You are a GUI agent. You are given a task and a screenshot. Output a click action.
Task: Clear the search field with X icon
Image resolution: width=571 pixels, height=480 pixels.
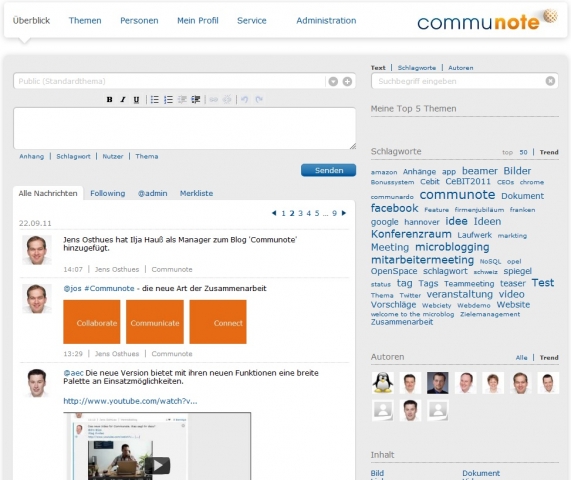[x=550, y=81]
